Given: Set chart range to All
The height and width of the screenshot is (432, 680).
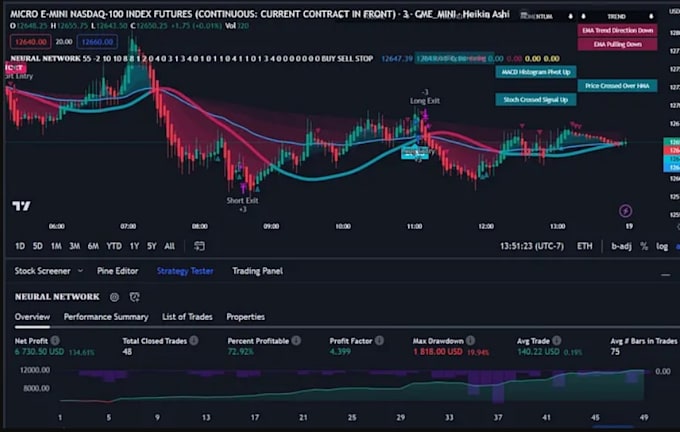Looking at the screenshot, I should pos(170,246).
